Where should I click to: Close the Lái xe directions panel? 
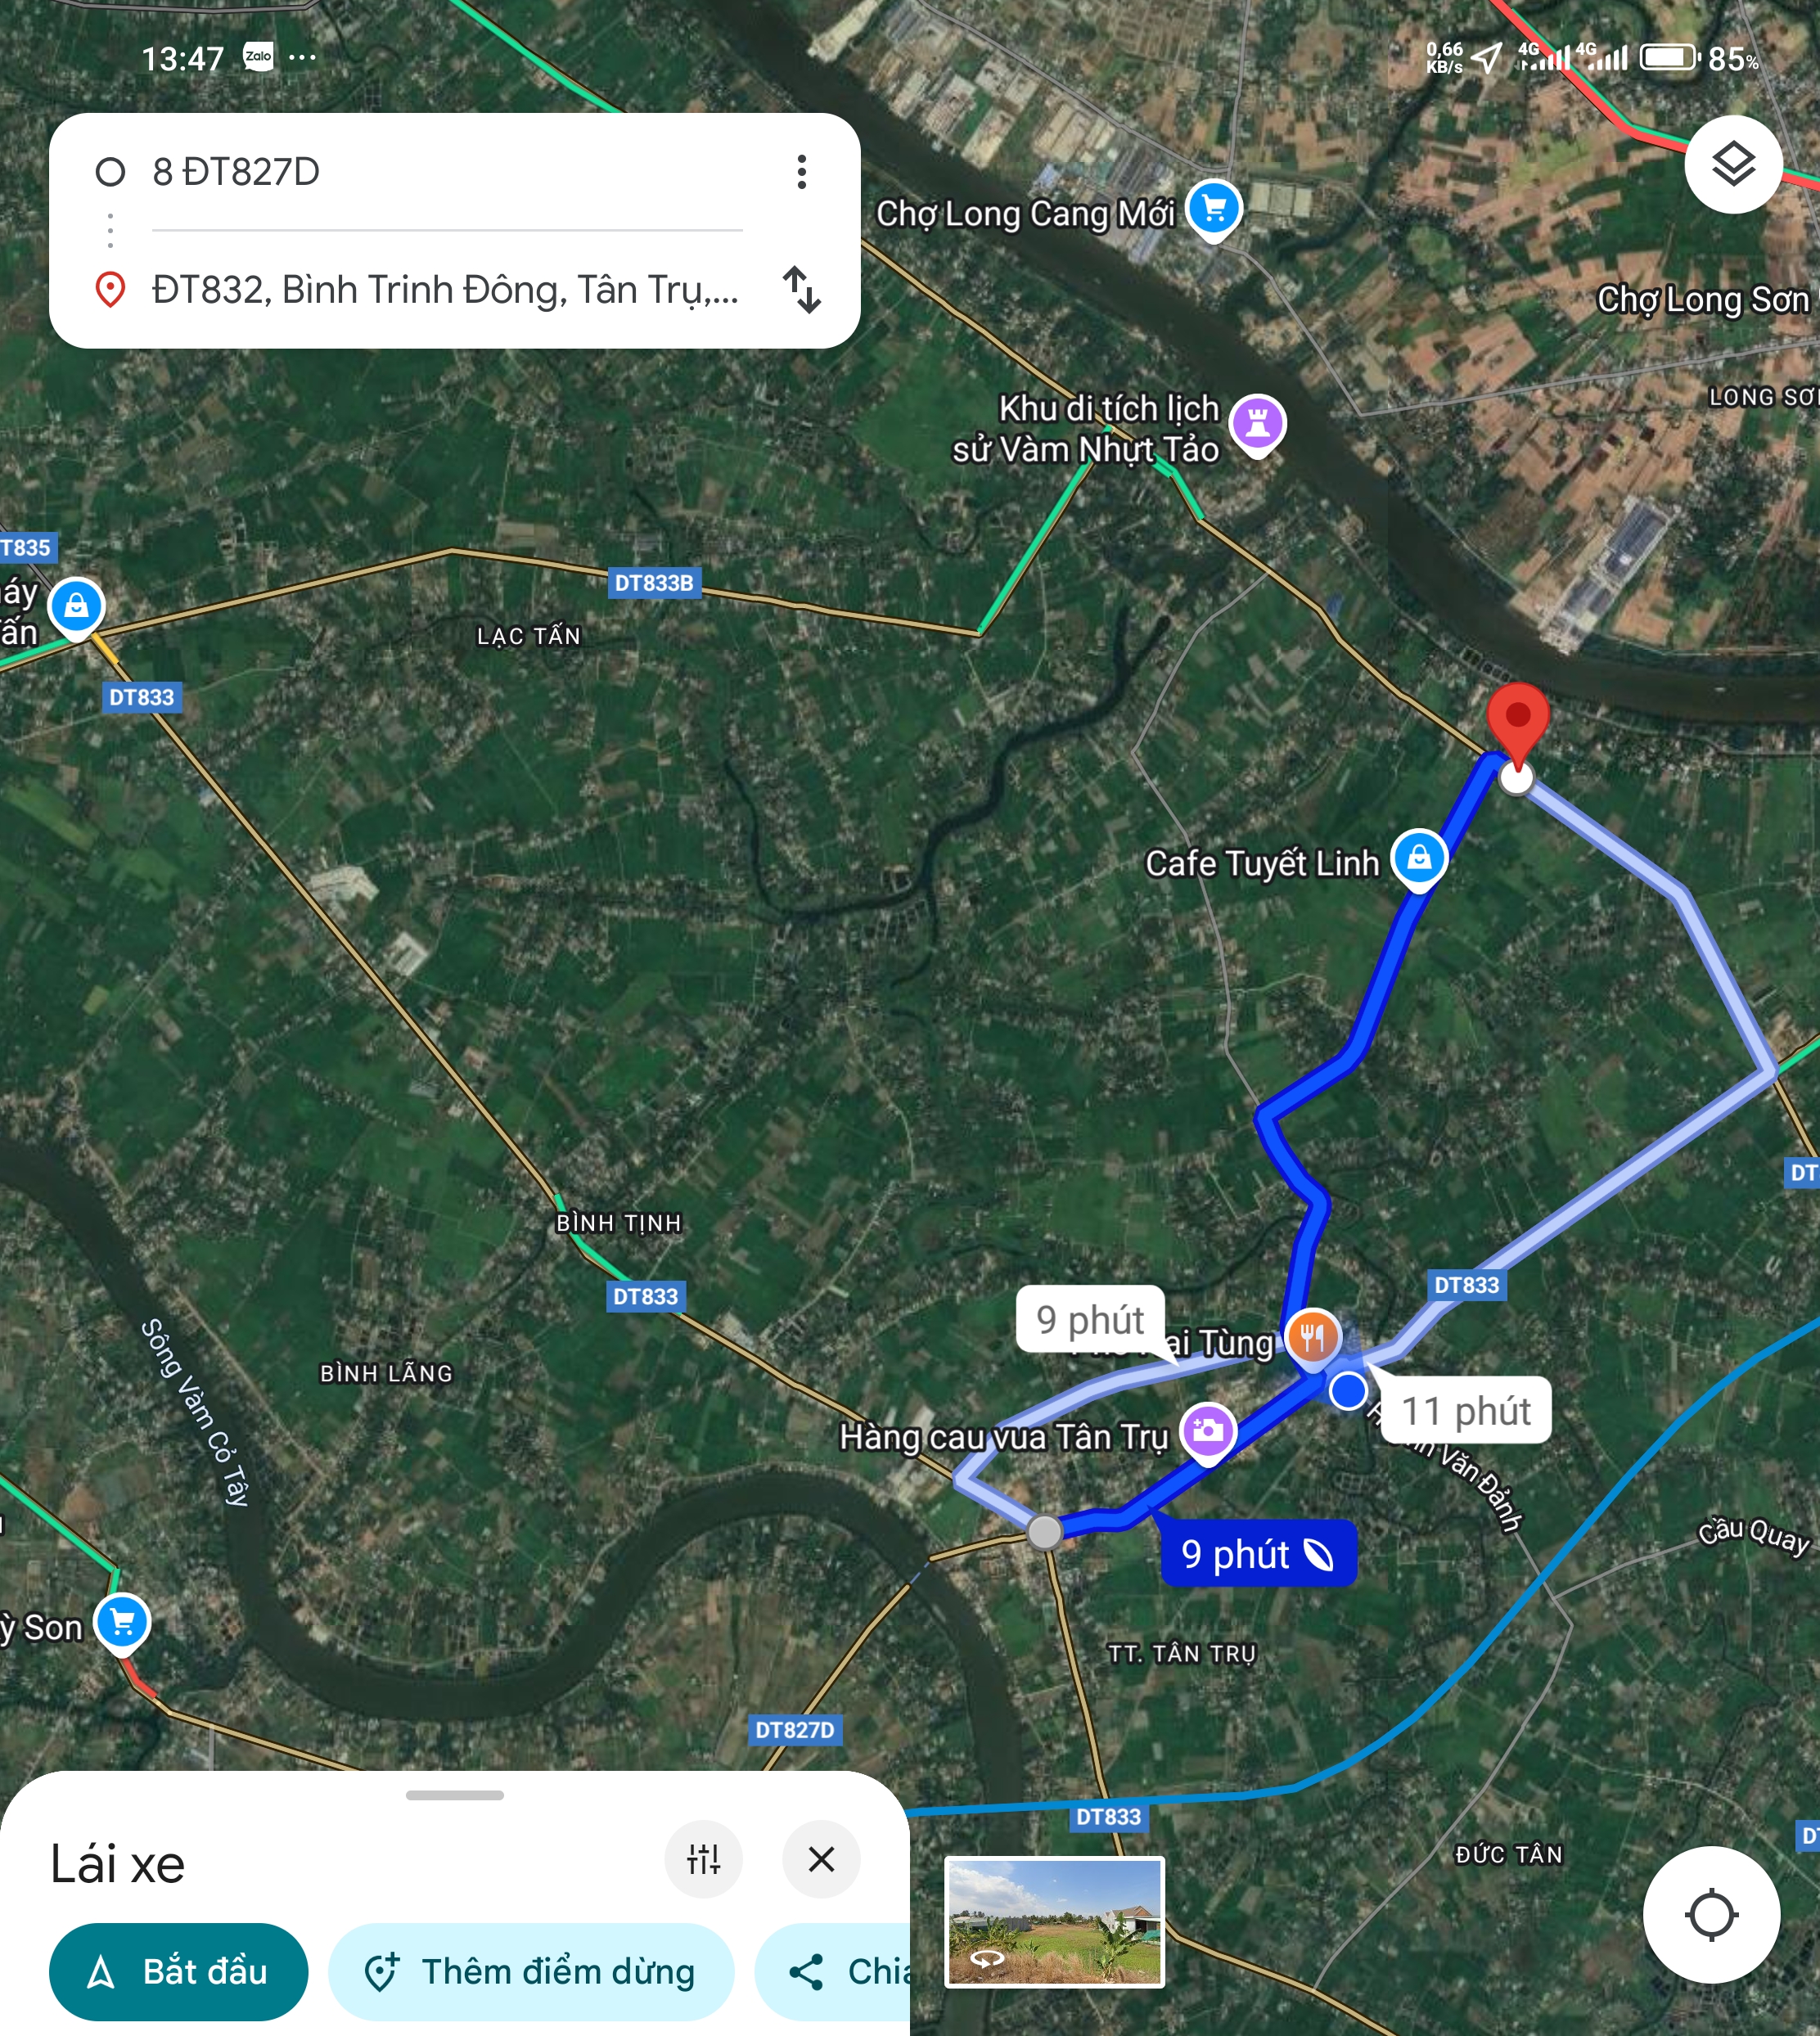pos(821,1859)
